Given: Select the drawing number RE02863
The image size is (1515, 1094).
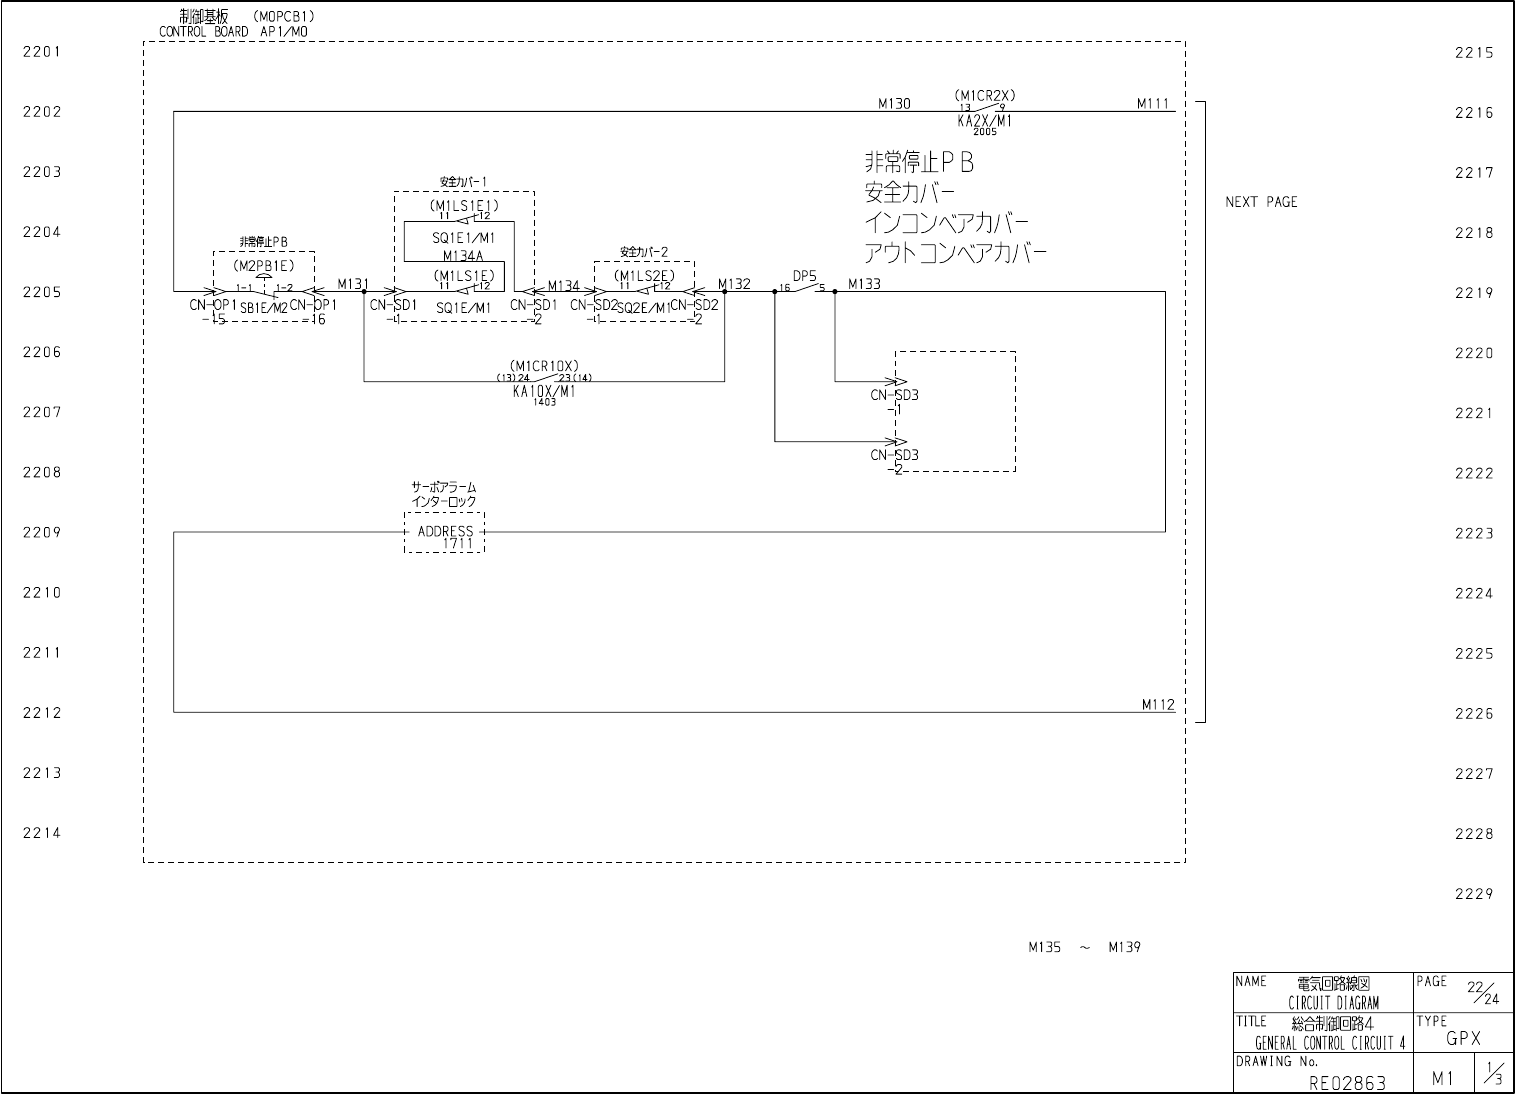Looking at the screenshot, I should pos(1347,1082).
